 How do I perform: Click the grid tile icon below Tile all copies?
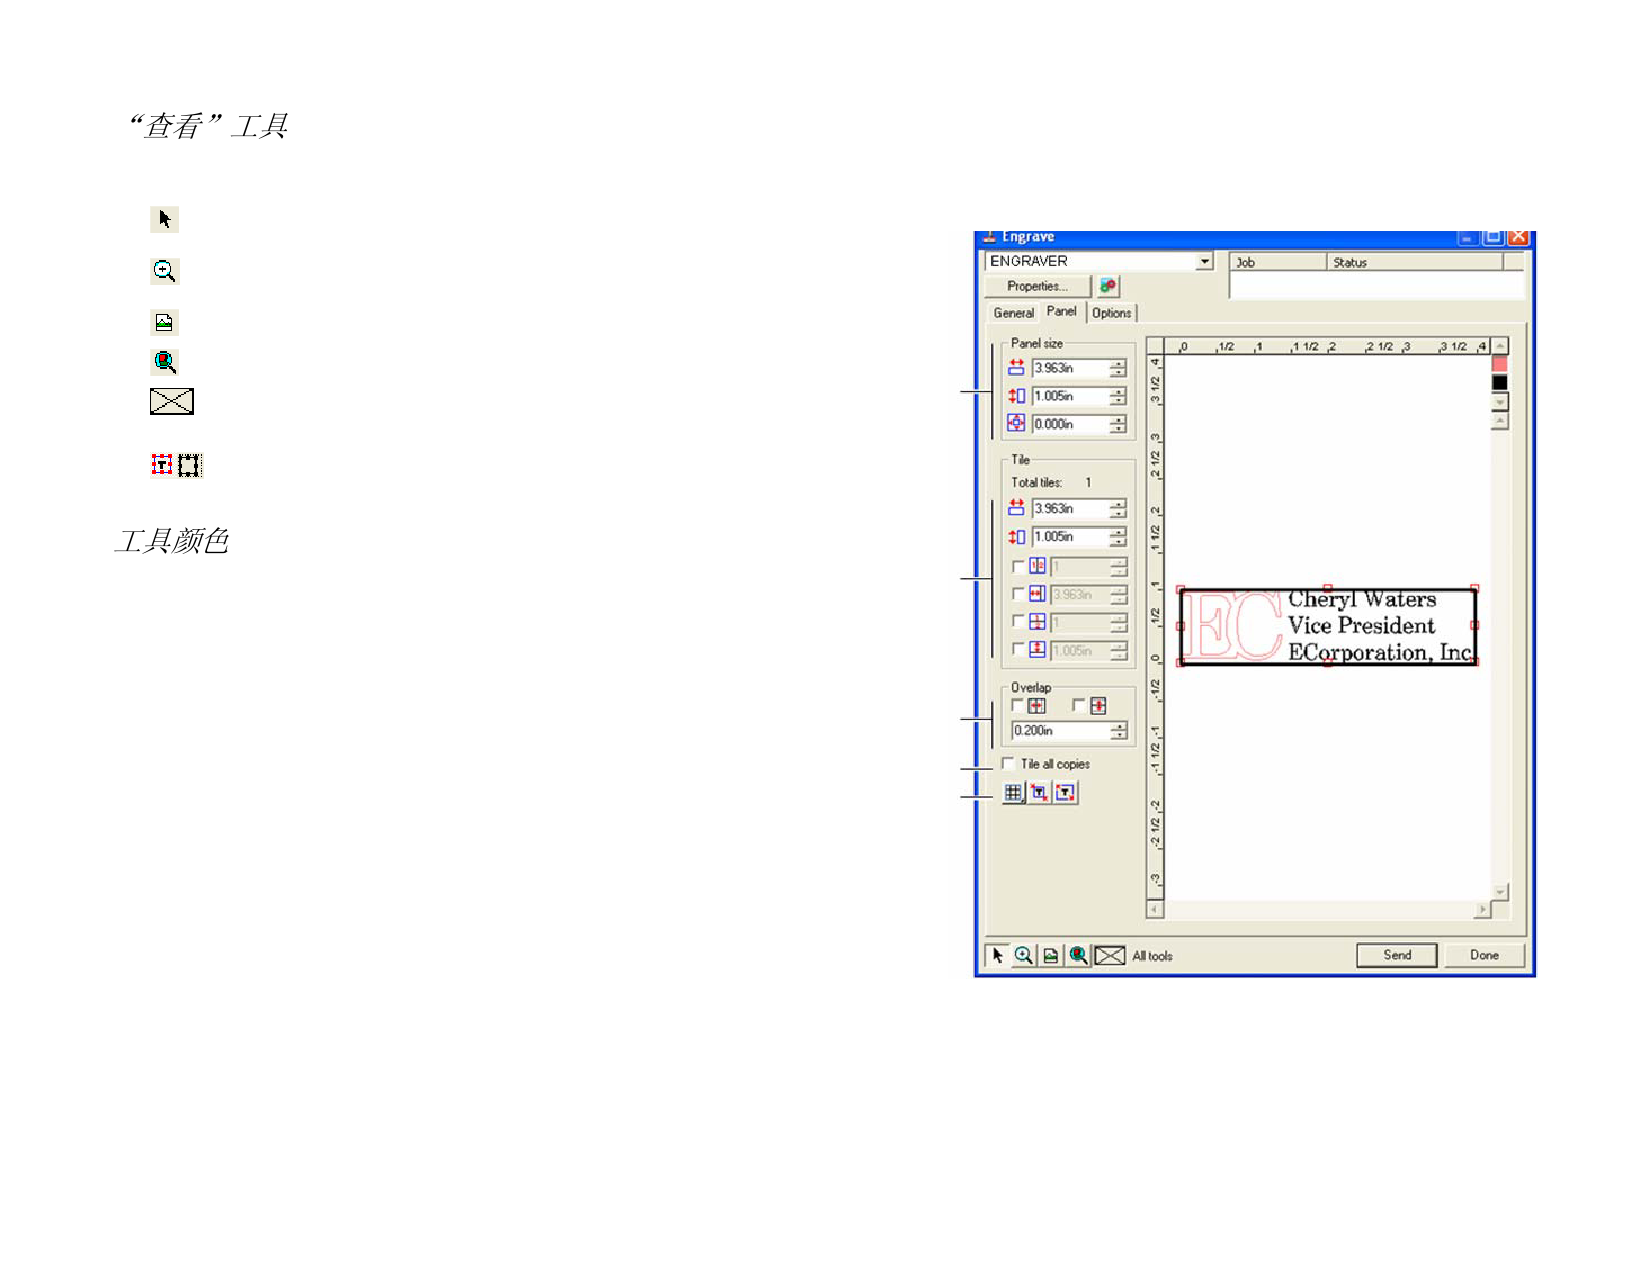[x=1013, y=793]
